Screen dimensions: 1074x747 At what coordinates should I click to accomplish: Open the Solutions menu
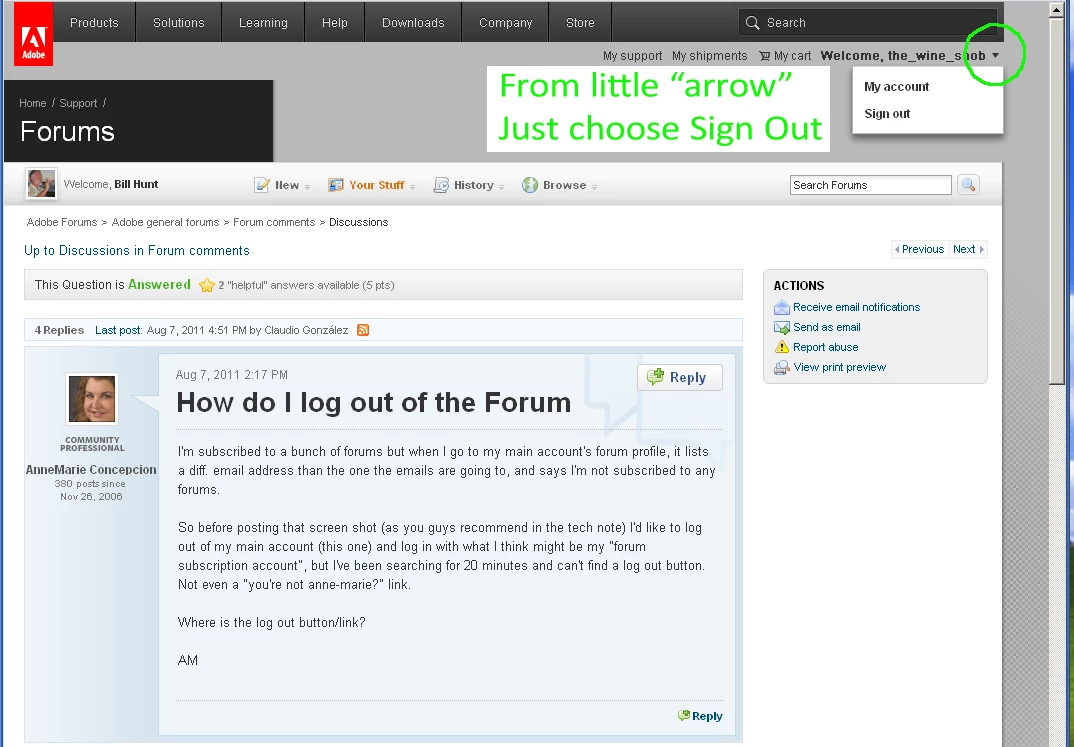point(179,23)
